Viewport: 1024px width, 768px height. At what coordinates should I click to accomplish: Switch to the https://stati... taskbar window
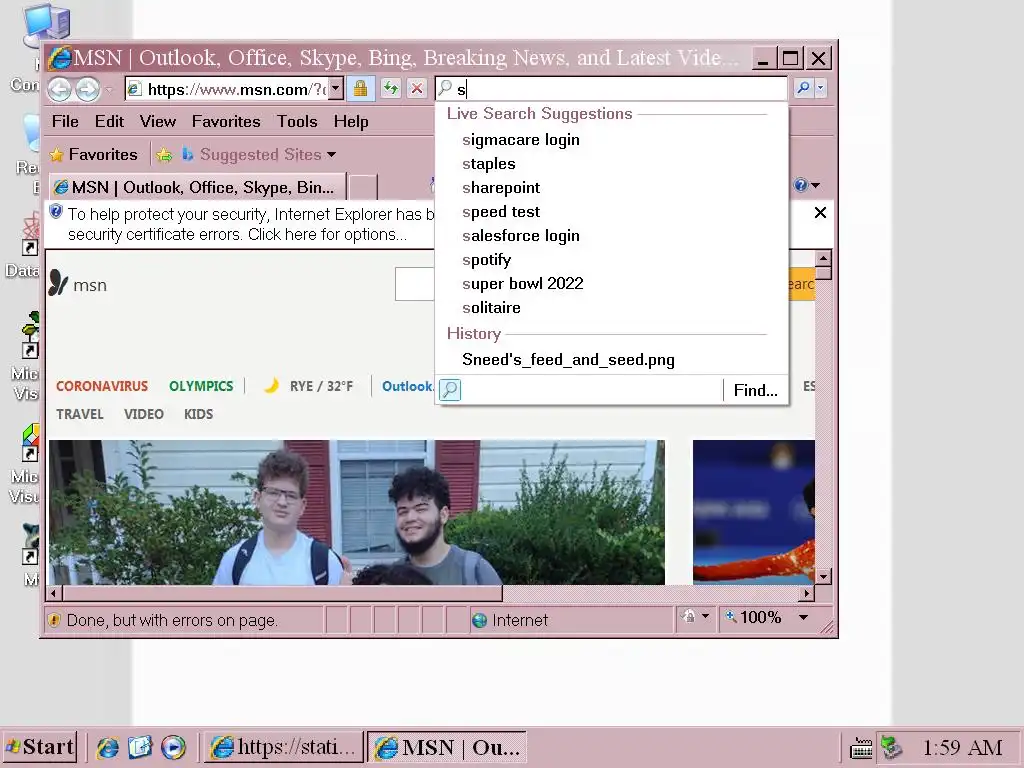coord(284,747)
